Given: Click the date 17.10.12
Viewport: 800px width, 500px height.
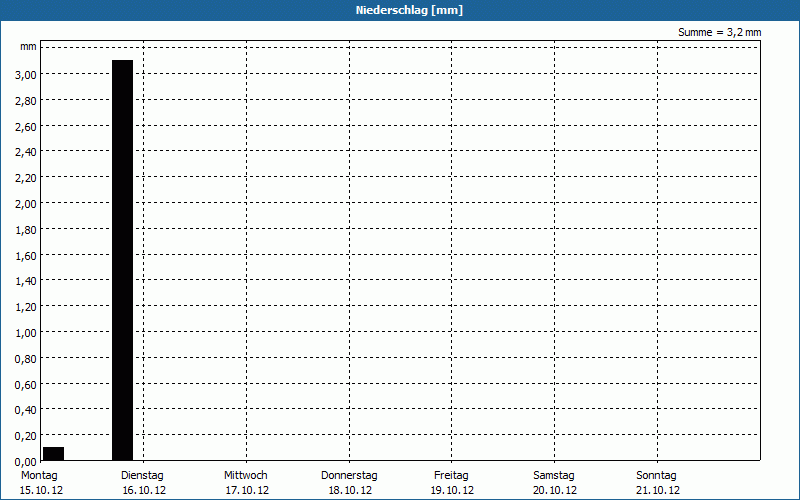Looking at the screenshot, I should pos(247,491).
